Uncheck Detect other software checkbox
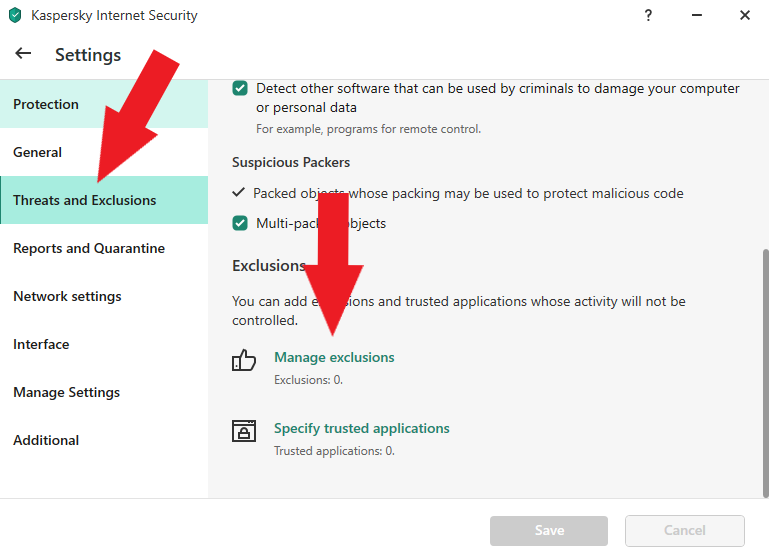This screenshot has width=769, height=557. tap(240, 88)
